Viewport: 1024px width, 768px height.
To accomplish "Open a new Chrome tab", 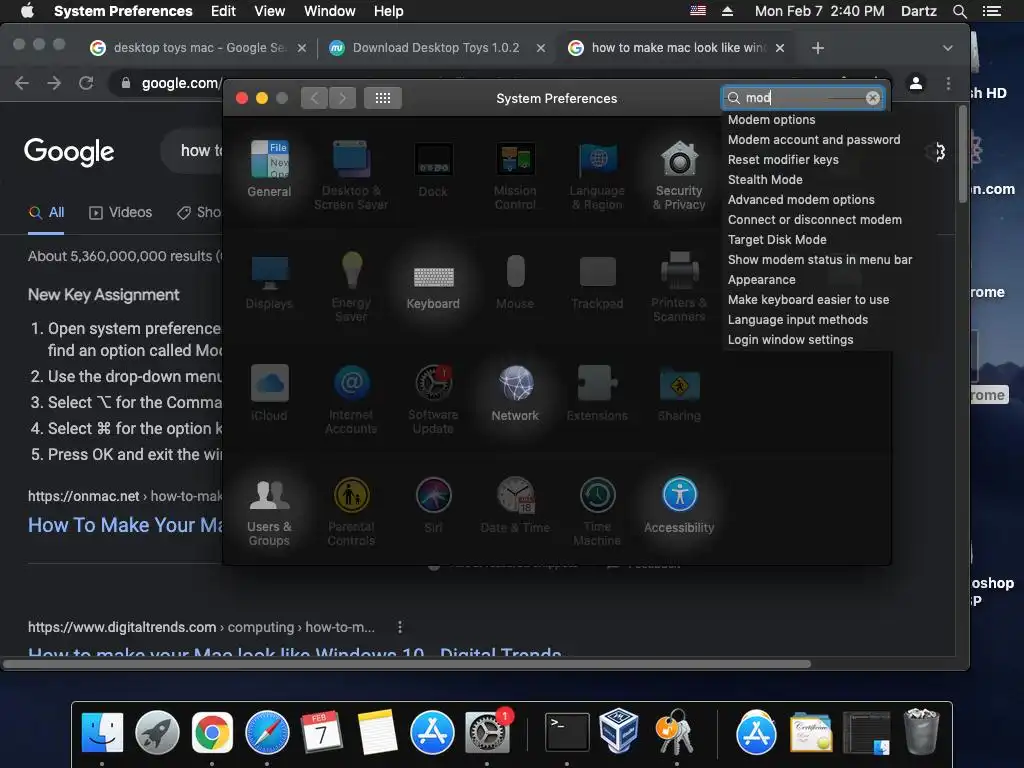I will pos(818,48).
